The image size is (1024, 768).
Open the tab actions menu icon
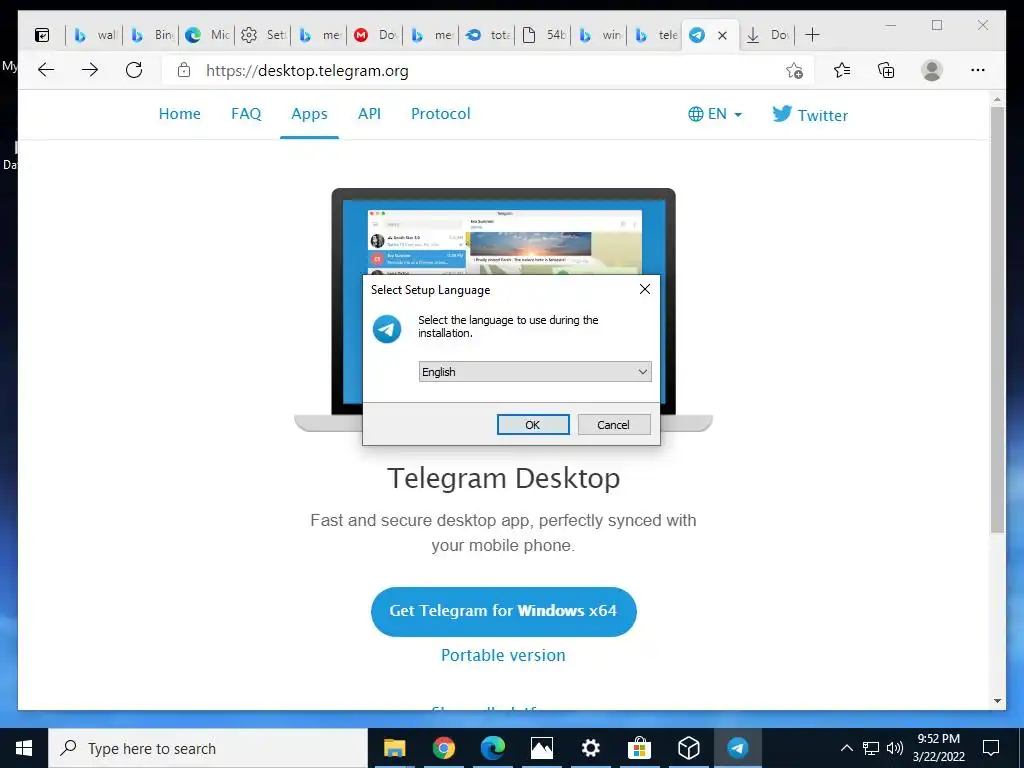click(x=42, y=35)
